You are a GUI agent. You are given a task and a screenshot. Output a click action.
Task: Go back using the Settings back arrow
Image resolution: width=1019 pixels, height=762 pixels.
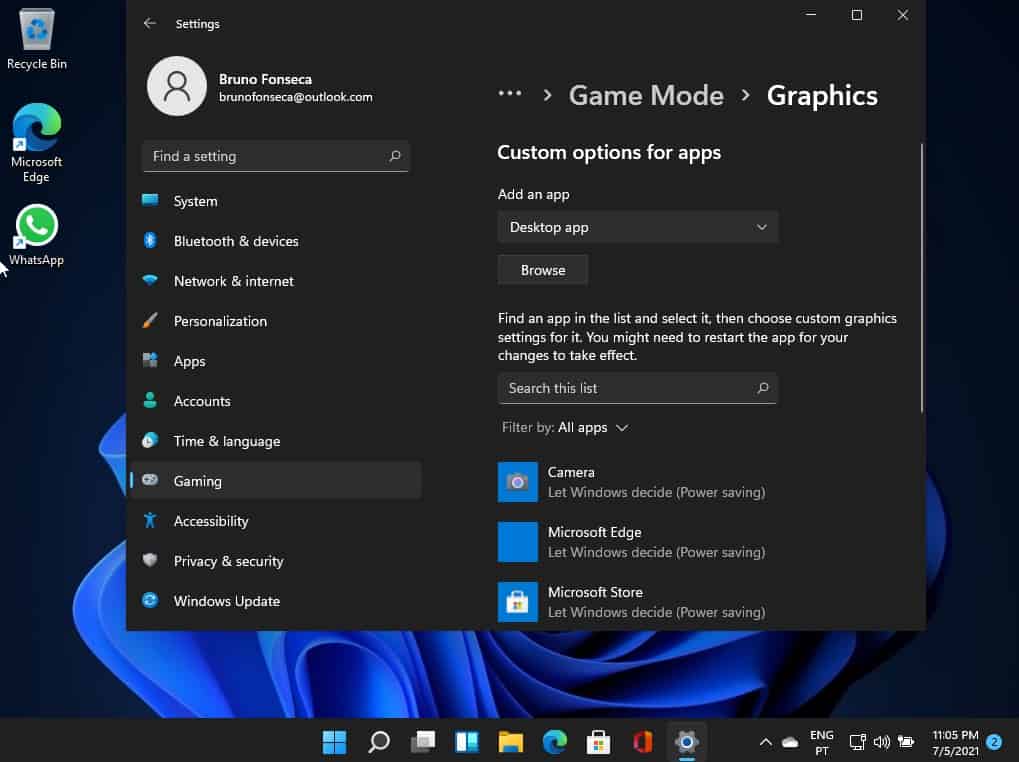click(x=149, y=23)
